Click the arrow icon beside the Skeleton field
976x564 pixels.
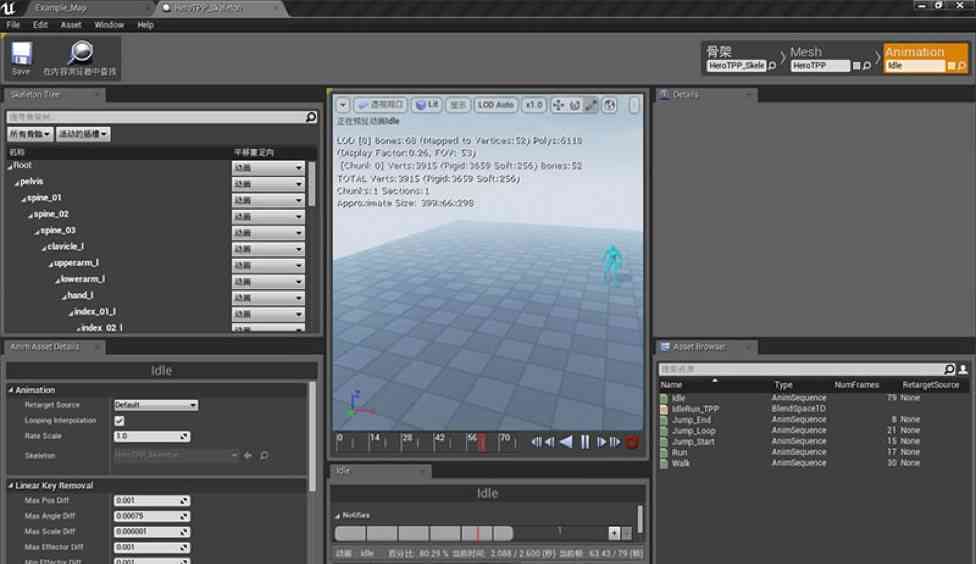click(248, 456)
